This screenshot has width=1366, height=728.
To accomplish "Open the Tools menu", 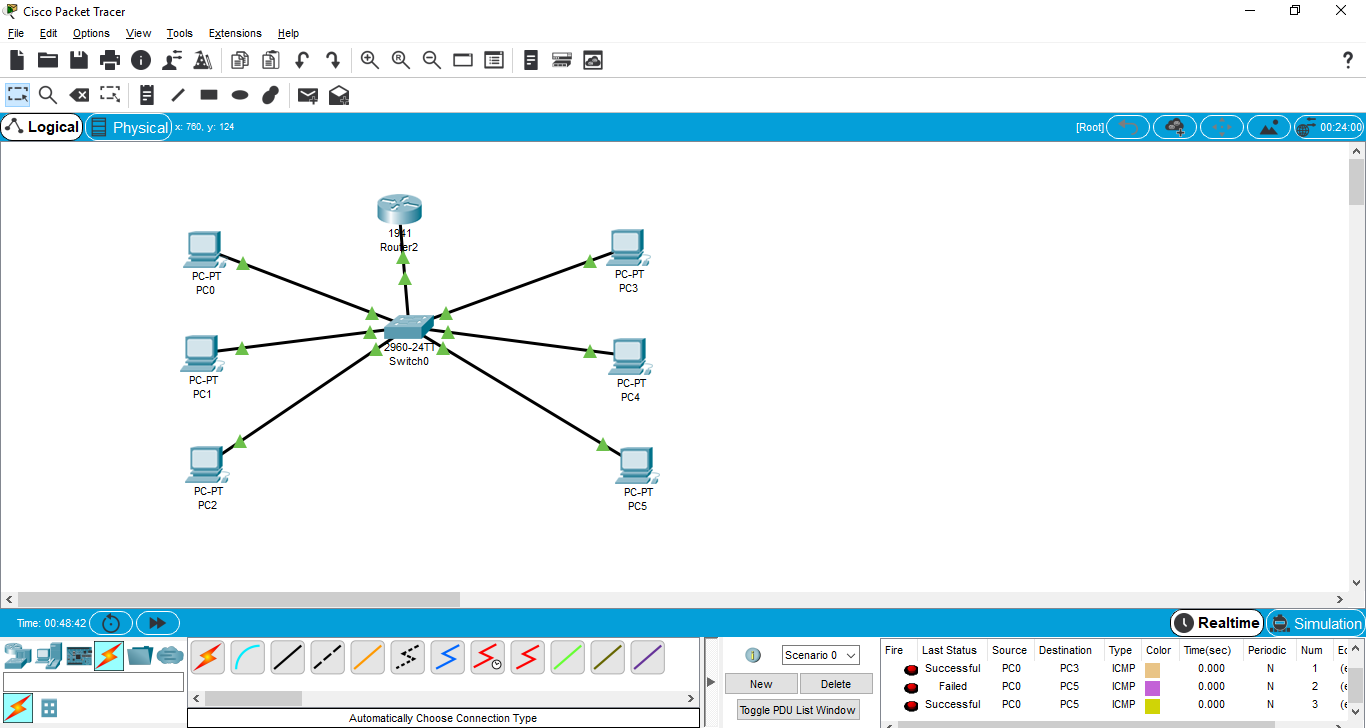I will click(180, 33).
